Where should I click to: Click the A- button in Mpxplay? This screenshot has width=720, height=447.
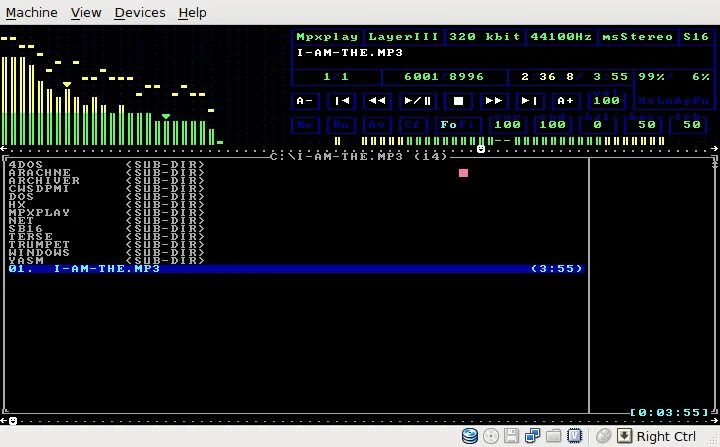point(305,101)
